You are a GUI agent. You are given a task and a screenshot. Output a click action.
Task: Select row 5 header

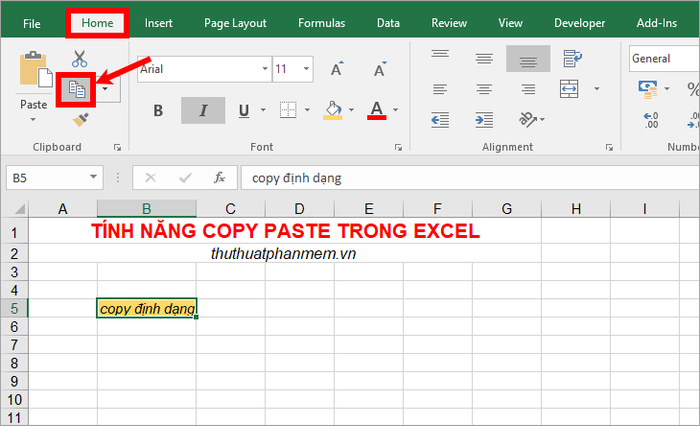coord(14,308)
